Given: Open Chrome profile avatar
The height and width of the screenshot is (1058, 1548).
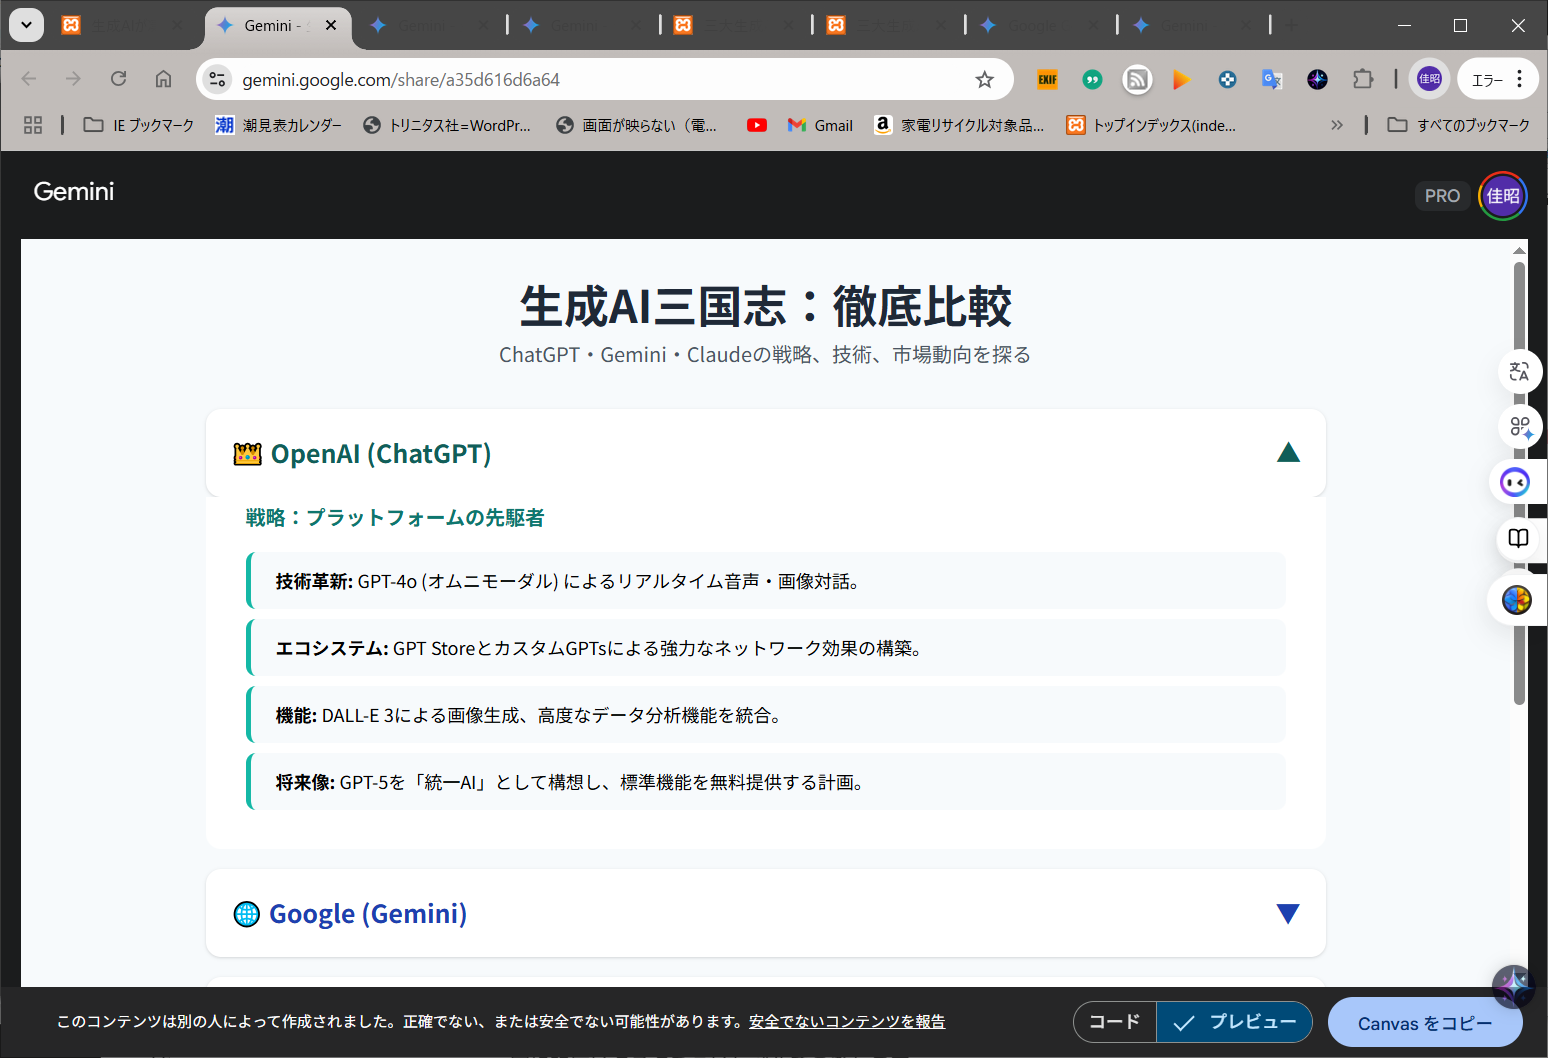Looking at the screenshot, I should click(x=1429, y=79).
